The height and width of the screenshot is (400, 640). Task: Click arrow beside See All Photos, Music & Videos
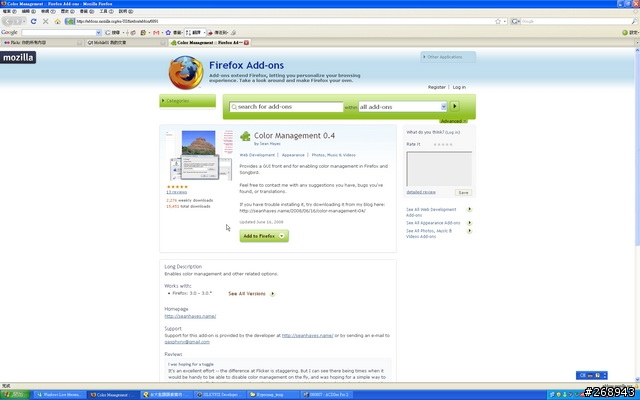coord(469,231)
